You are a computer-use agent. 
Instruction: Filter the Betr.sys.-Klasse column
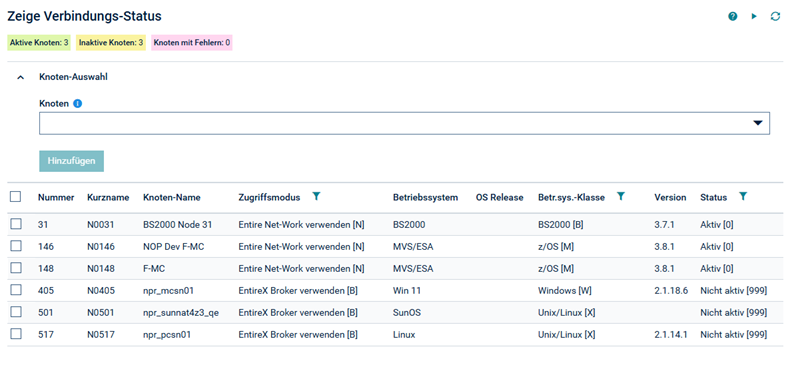[x=620, y=196]
